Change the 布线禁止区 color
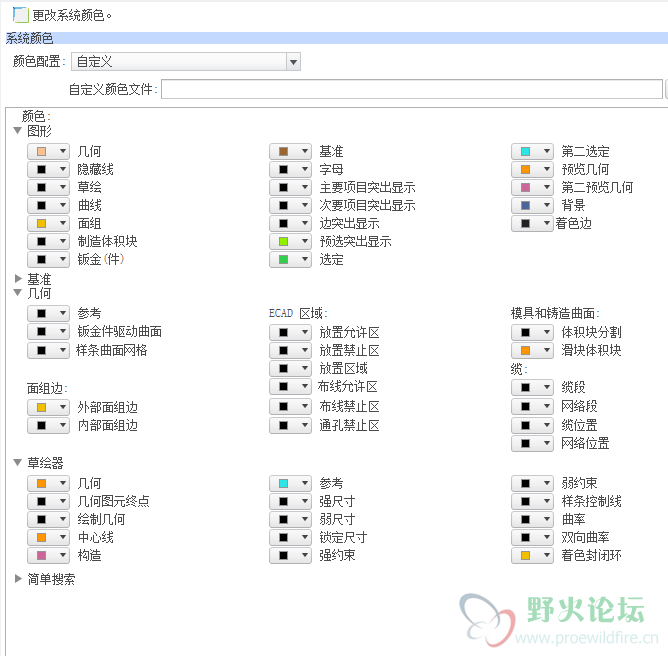This screenshot has height=656, width=668. pos(291,406)
